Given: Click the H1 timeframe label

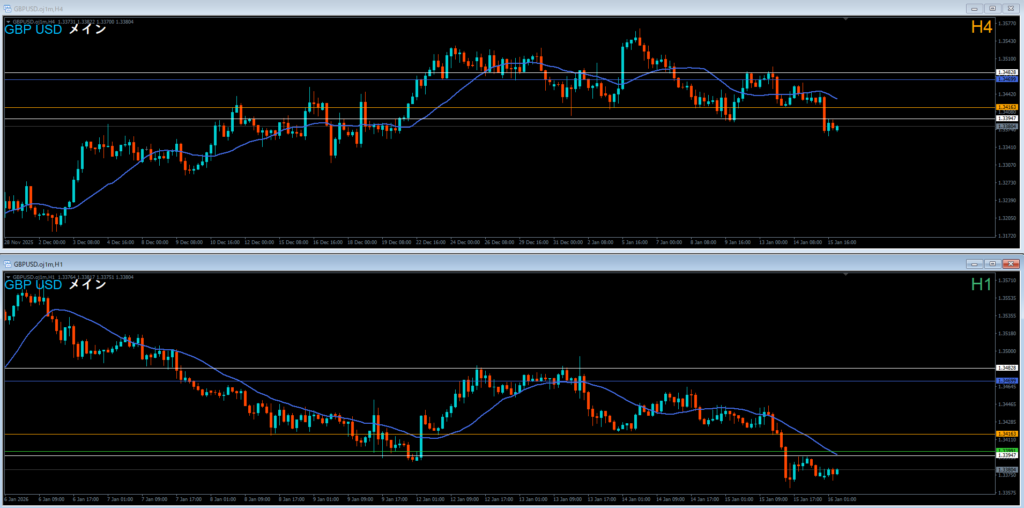Looking at the screenshot, I should 981,285.
